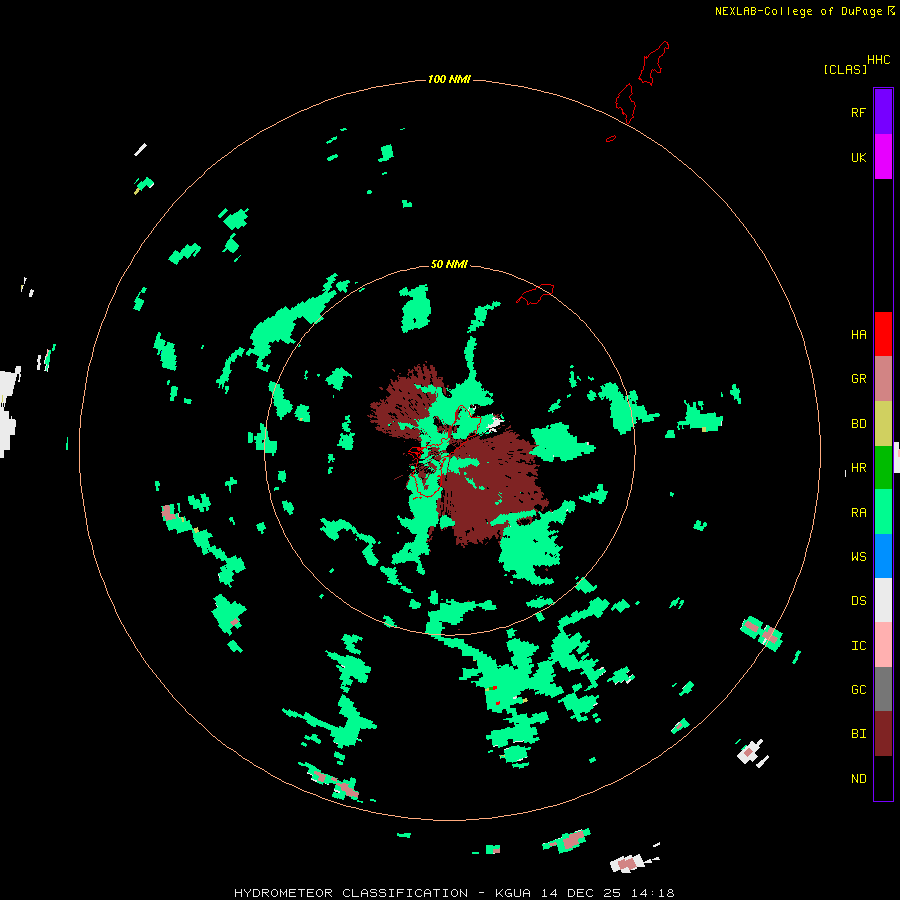This screenshot has width=900, height=900.
Task: Click the UK magenta legend swatch
Action: coord(883,157)
